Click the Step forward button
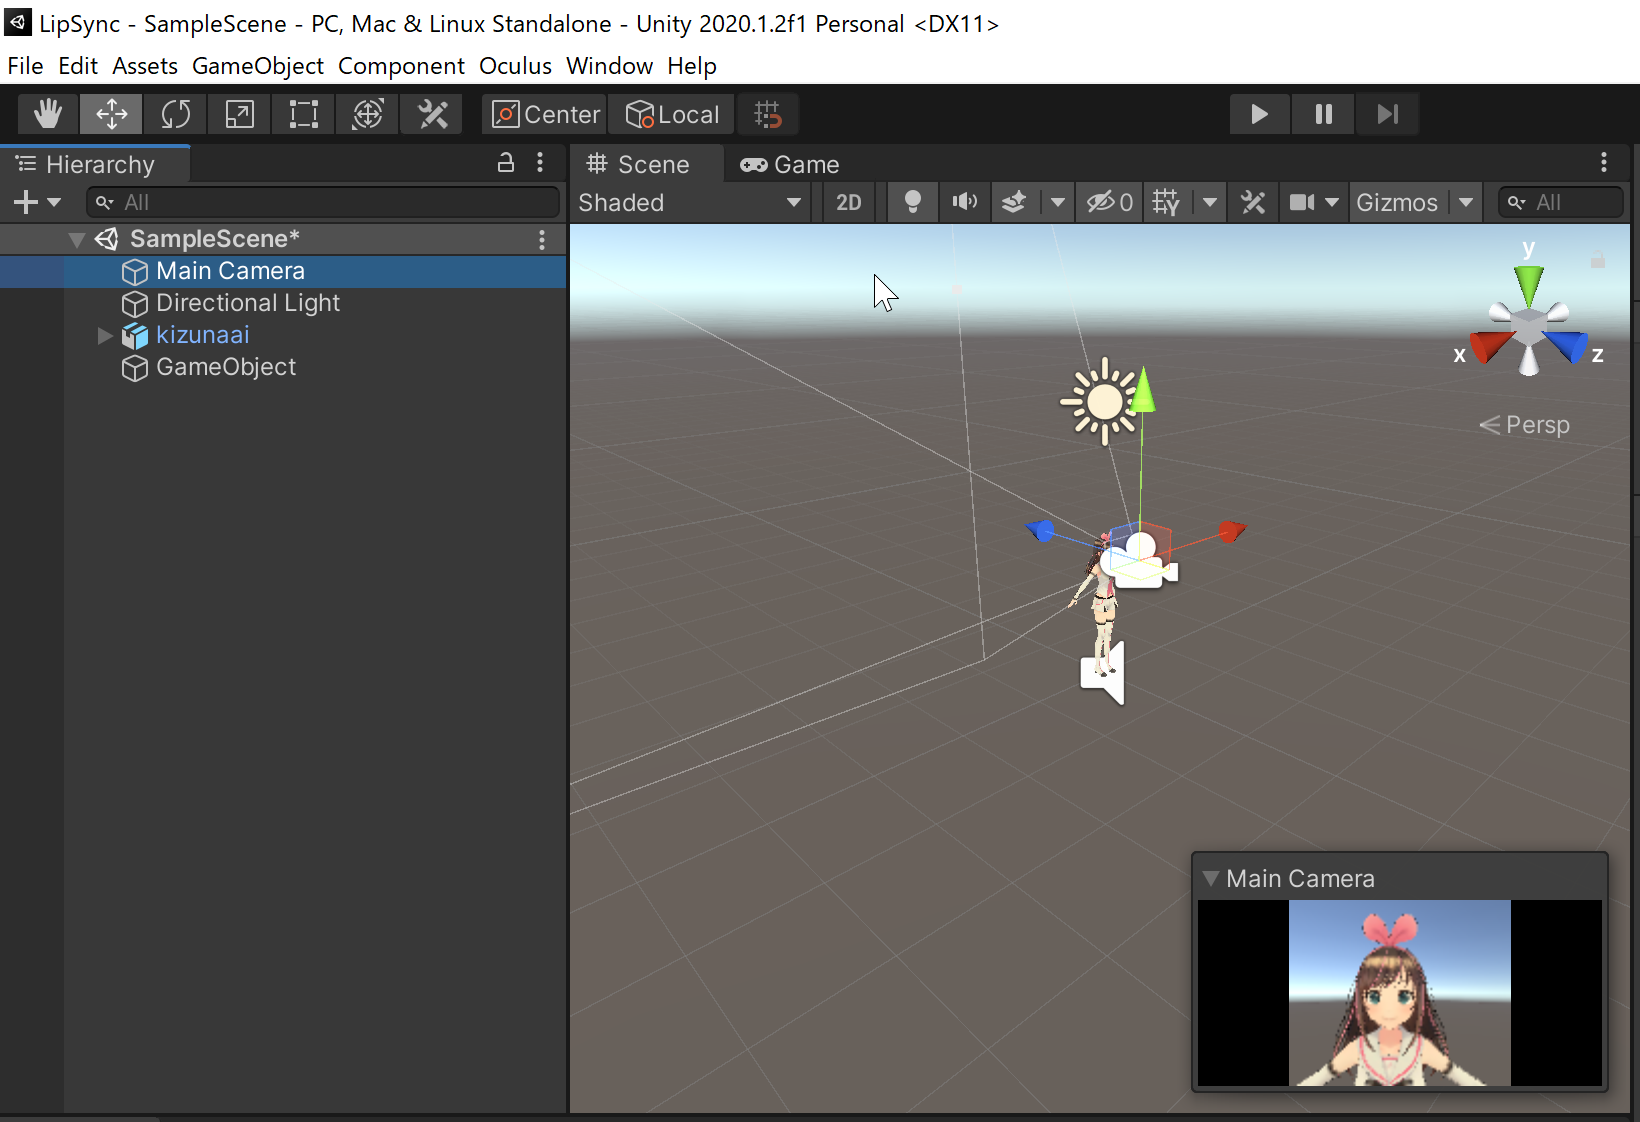1640x1122 pixels. (x=1387, y=114)
